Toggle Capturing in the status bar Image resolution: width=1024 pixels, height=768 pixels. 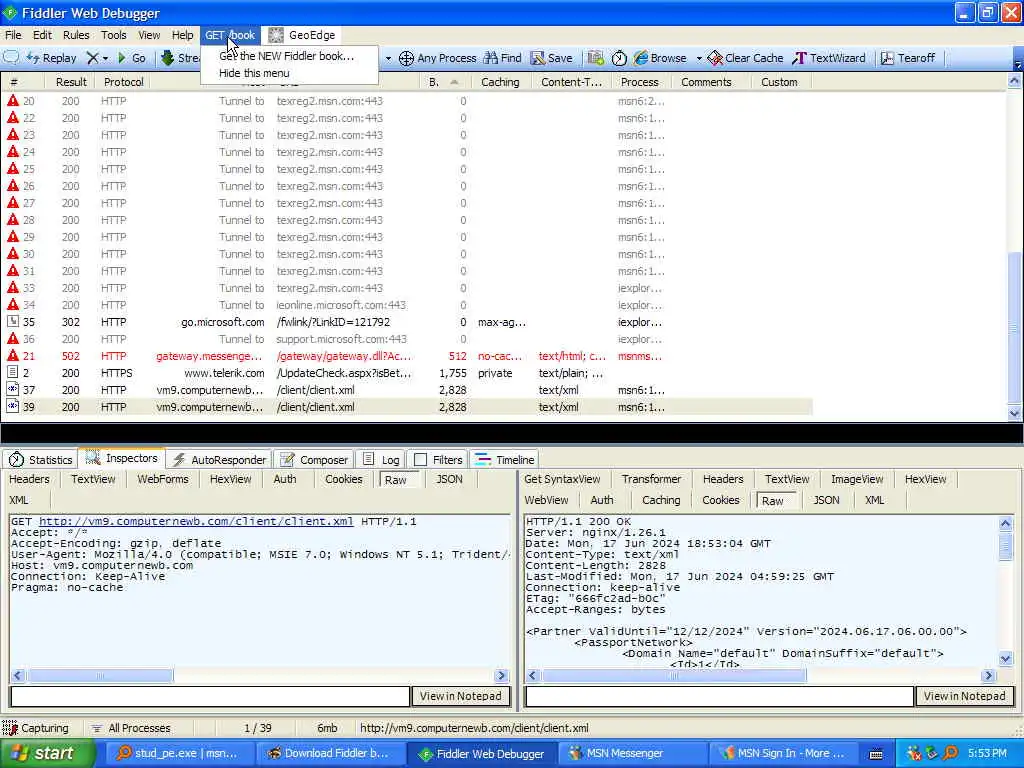pos(35,728)
